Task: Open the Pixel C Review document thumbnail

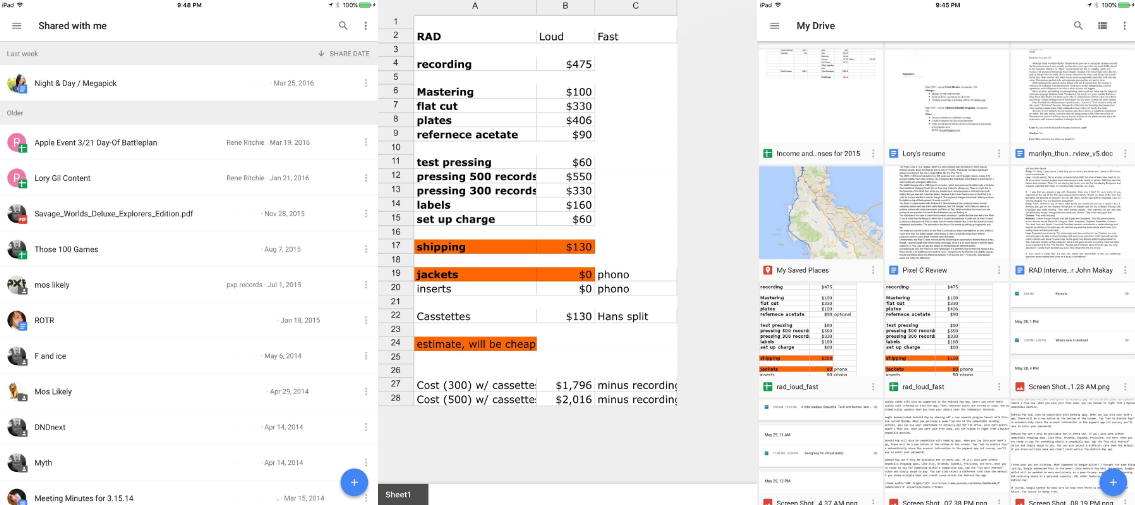Action: pos(945,213)
